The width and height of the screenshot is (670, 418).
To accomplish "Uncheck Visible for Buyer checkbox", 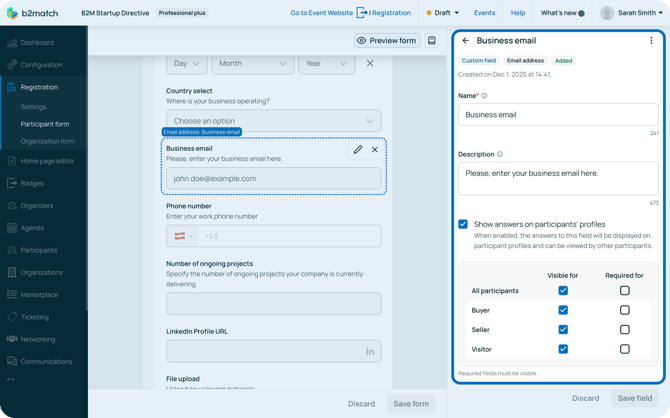I will pos(563,310).
